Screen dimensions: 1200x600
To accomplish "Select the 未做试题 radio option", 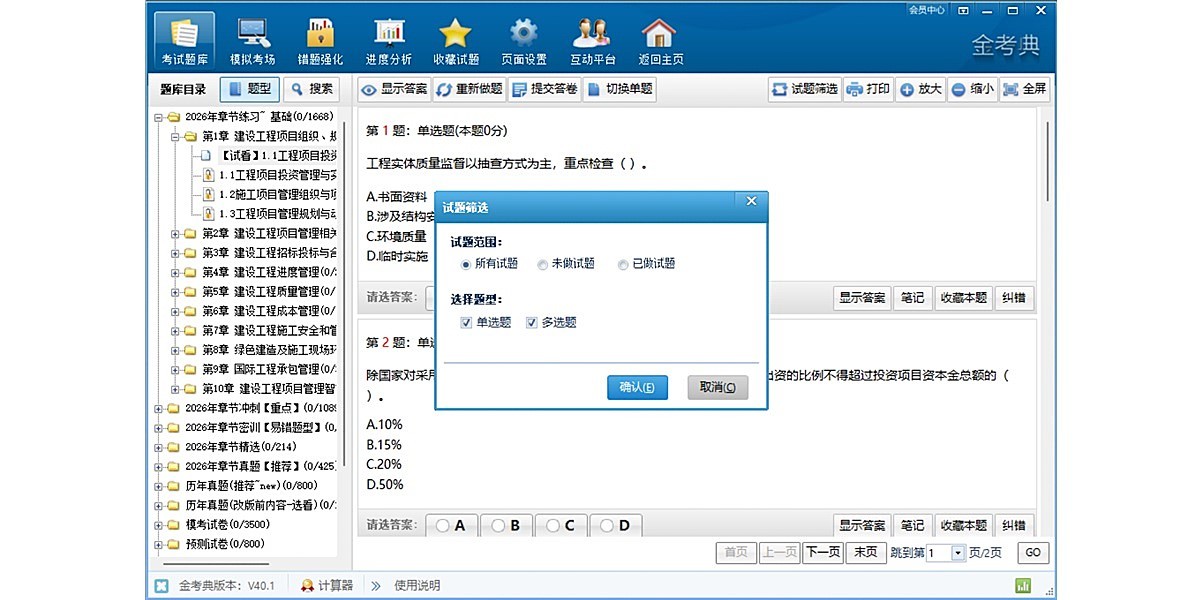I will pos(543,264).
